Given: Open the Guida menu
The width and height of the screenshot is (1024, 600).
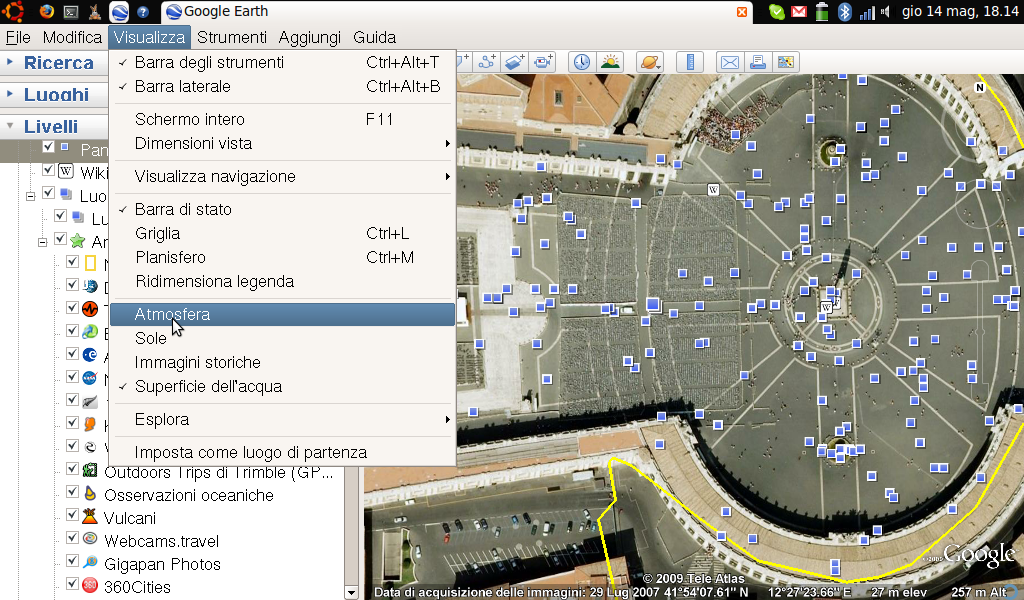Looking at the screenshot, I should click(374, 37).
